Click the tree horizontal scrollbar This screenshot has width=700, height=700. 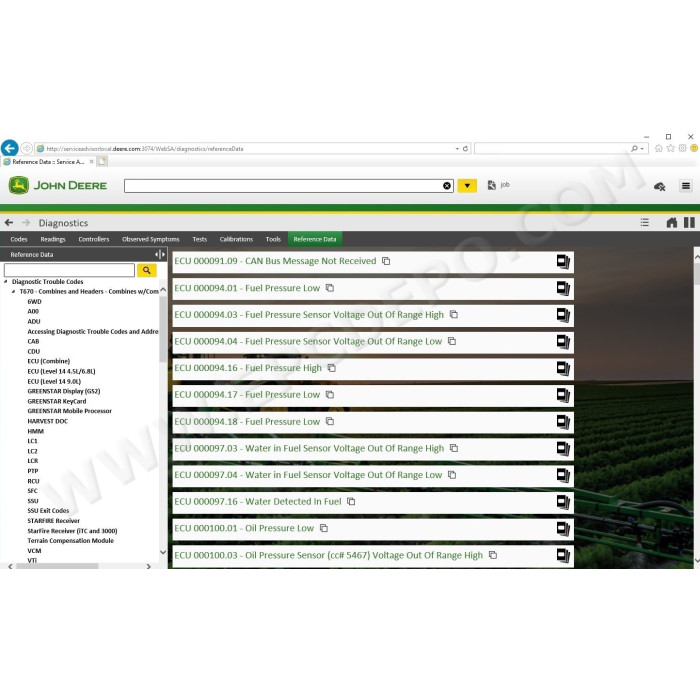pos(57,566)
